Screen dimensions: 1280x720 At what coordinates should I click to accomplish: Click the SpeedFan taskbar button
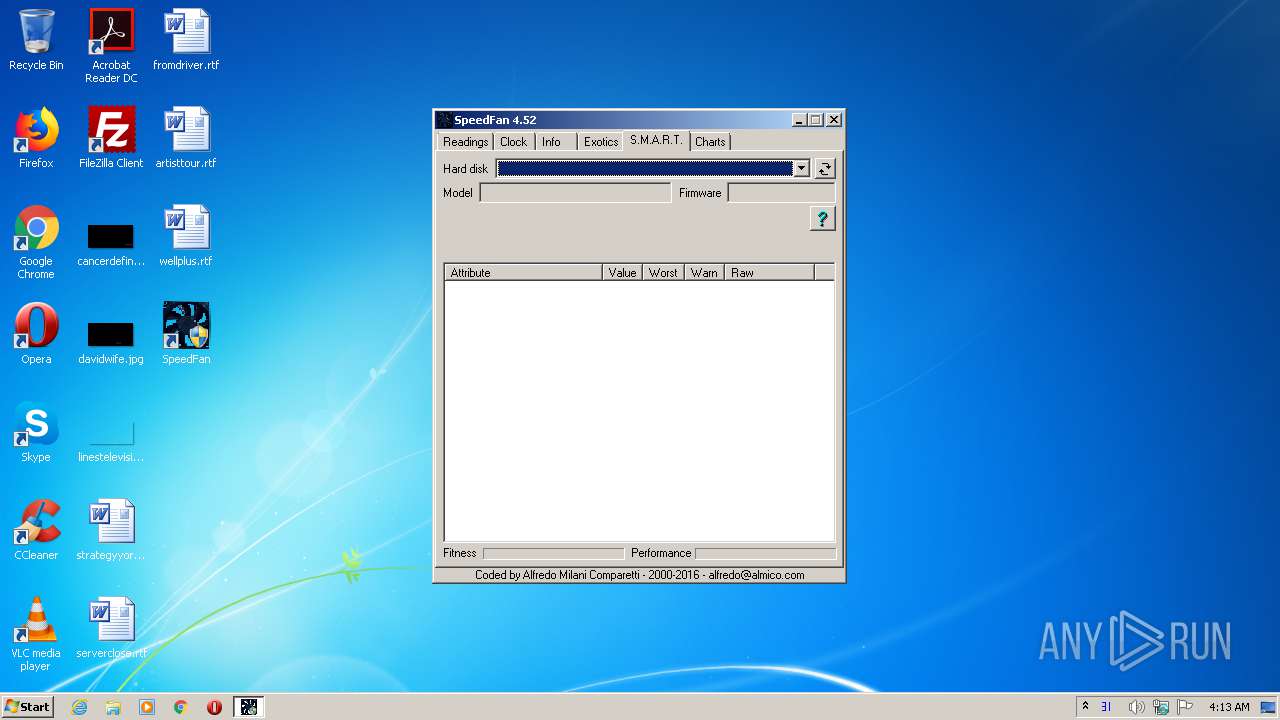(249, 707)
